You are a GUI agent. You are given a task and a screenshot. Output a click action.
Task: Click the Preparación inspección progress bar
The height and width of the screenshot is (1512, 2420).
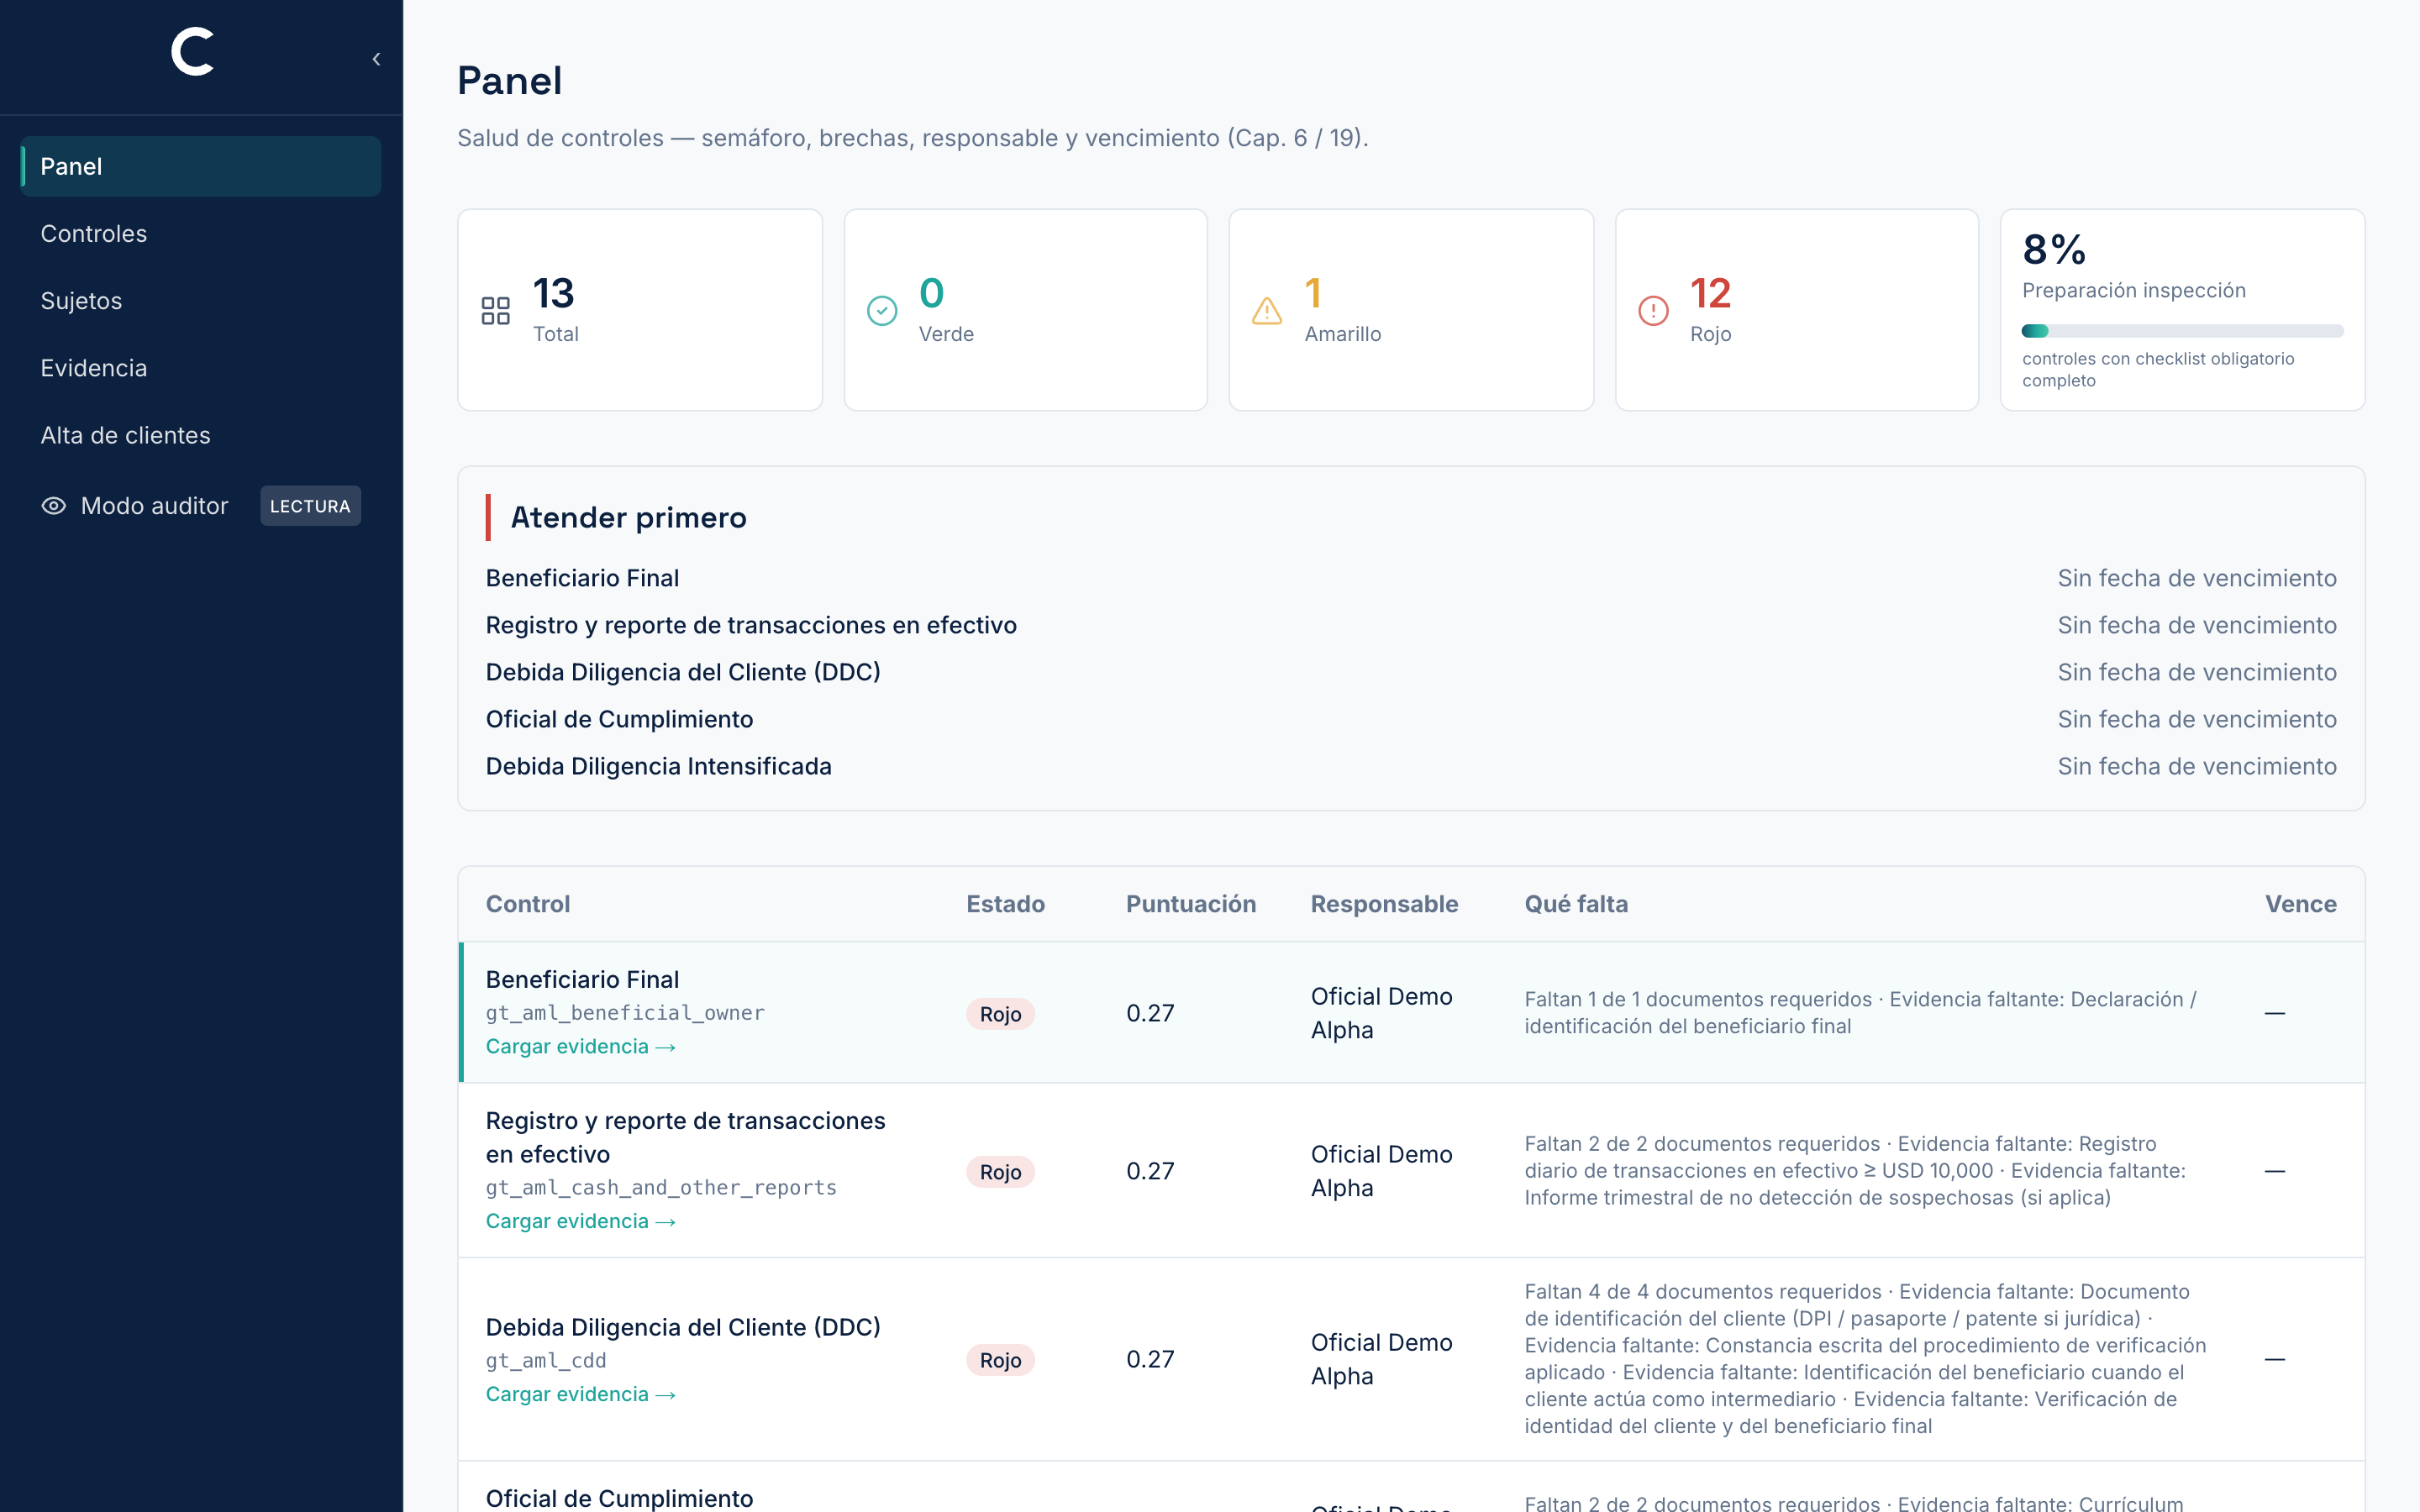[x=2182, y=331]
